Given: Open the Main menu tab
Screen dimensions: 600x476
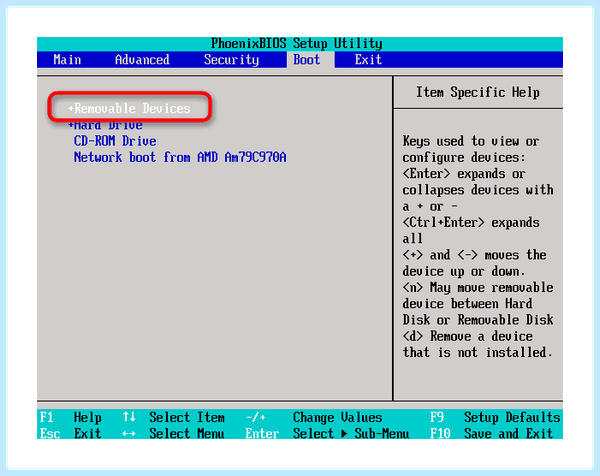Looking at the screenshot, I should (x=67, y=60).
